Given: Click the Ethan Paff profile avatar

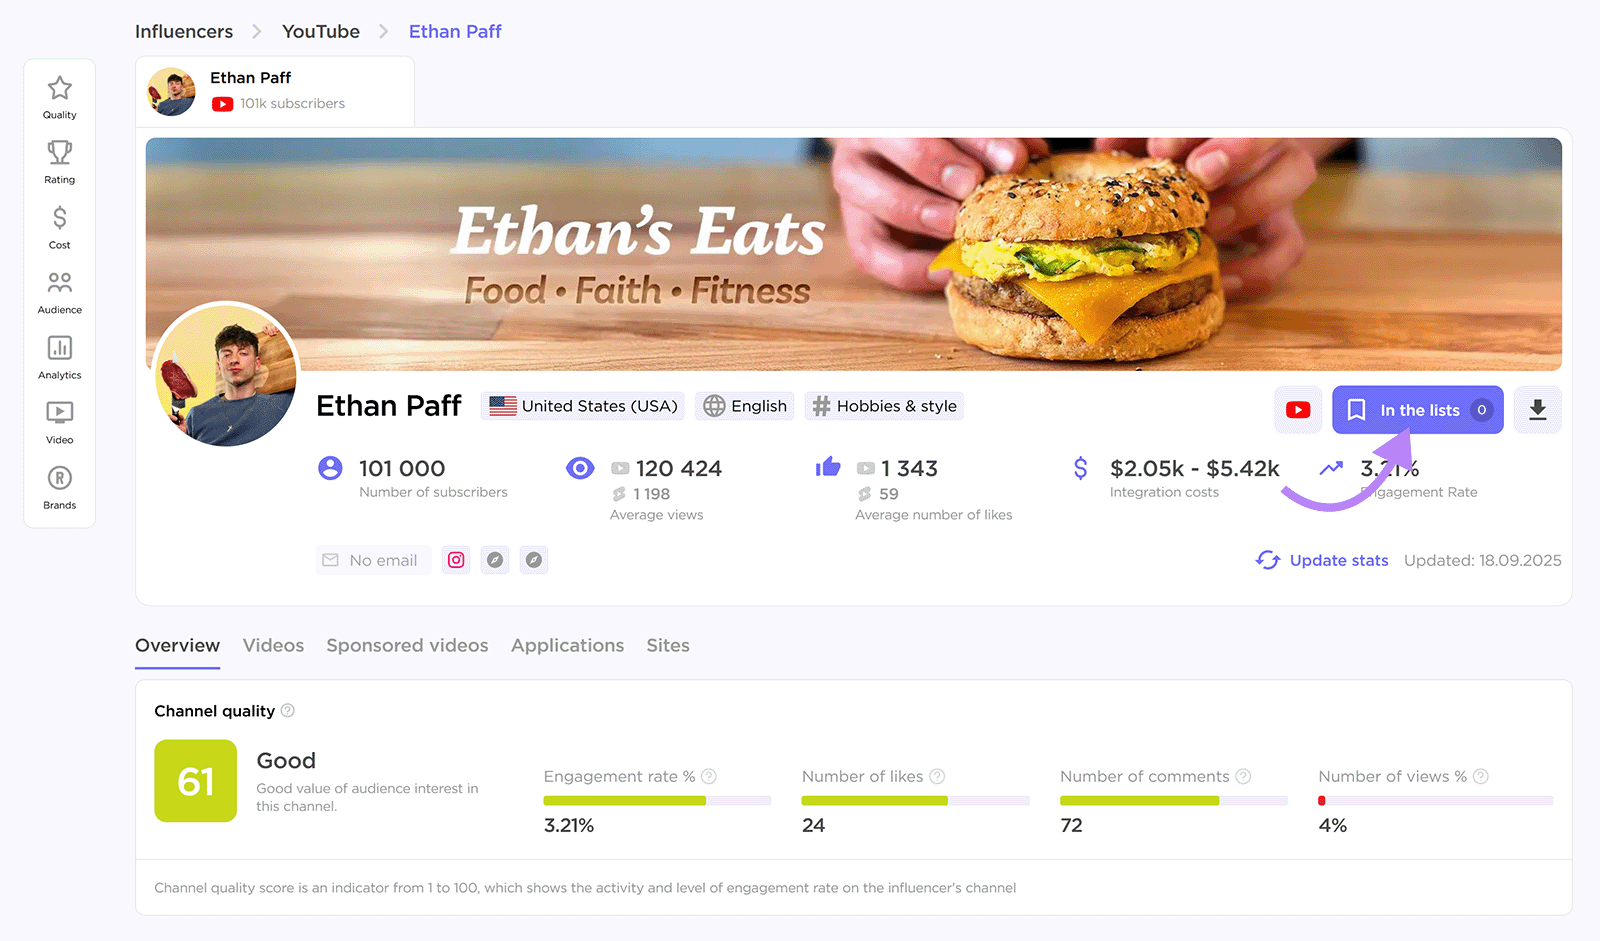Looking at the screenshot, I should [x=226, y=374].
